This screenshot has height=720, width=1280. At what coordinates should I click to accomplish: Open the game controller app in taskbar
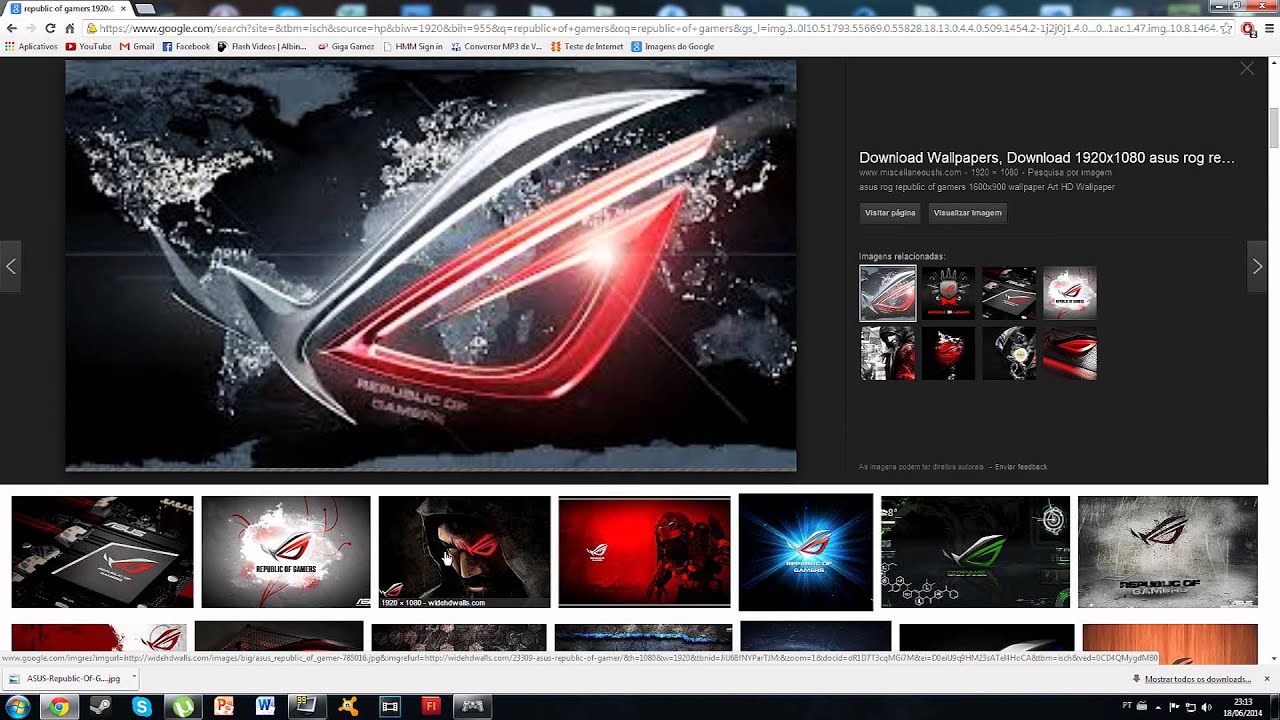(472, 707)
